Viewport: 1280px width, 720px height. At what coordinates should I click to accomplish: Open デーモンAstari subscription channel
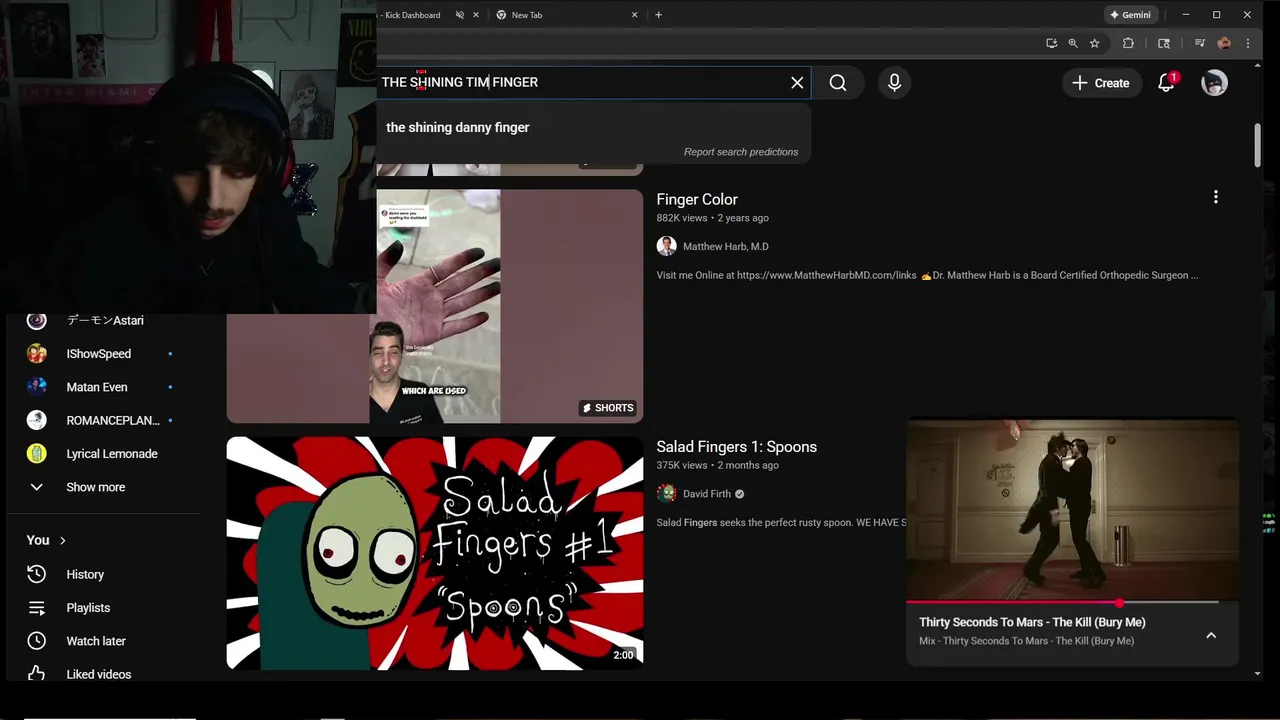(103, 320)
